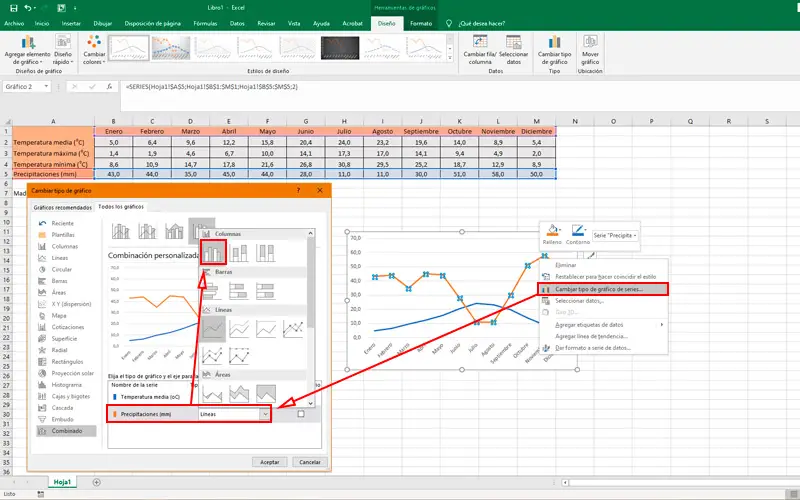Screen dimensions: 800x500
Task: Pick clustered bar icon under Barras
Action: (x=211, y=291)
